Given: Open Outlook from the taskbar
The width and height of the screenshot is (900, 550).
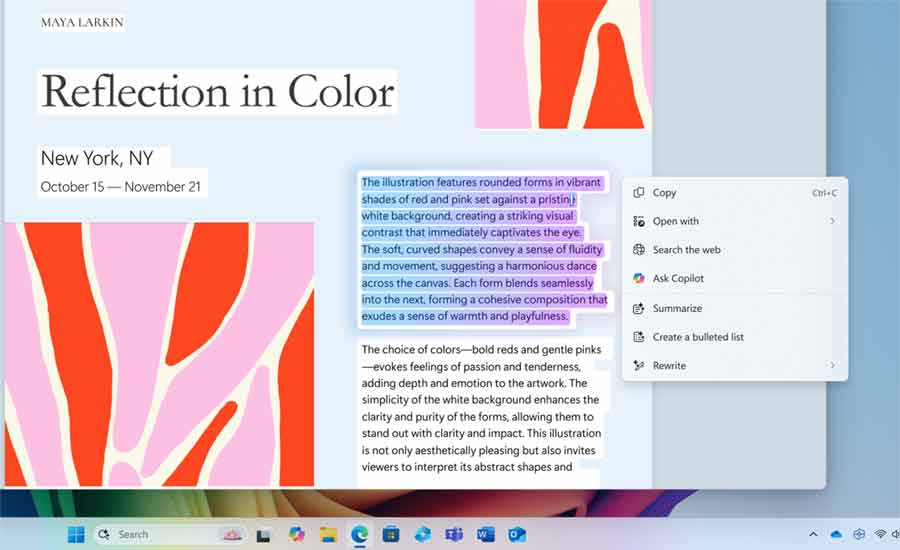Looking at the screenshot, I should click(x=517, y=534).
